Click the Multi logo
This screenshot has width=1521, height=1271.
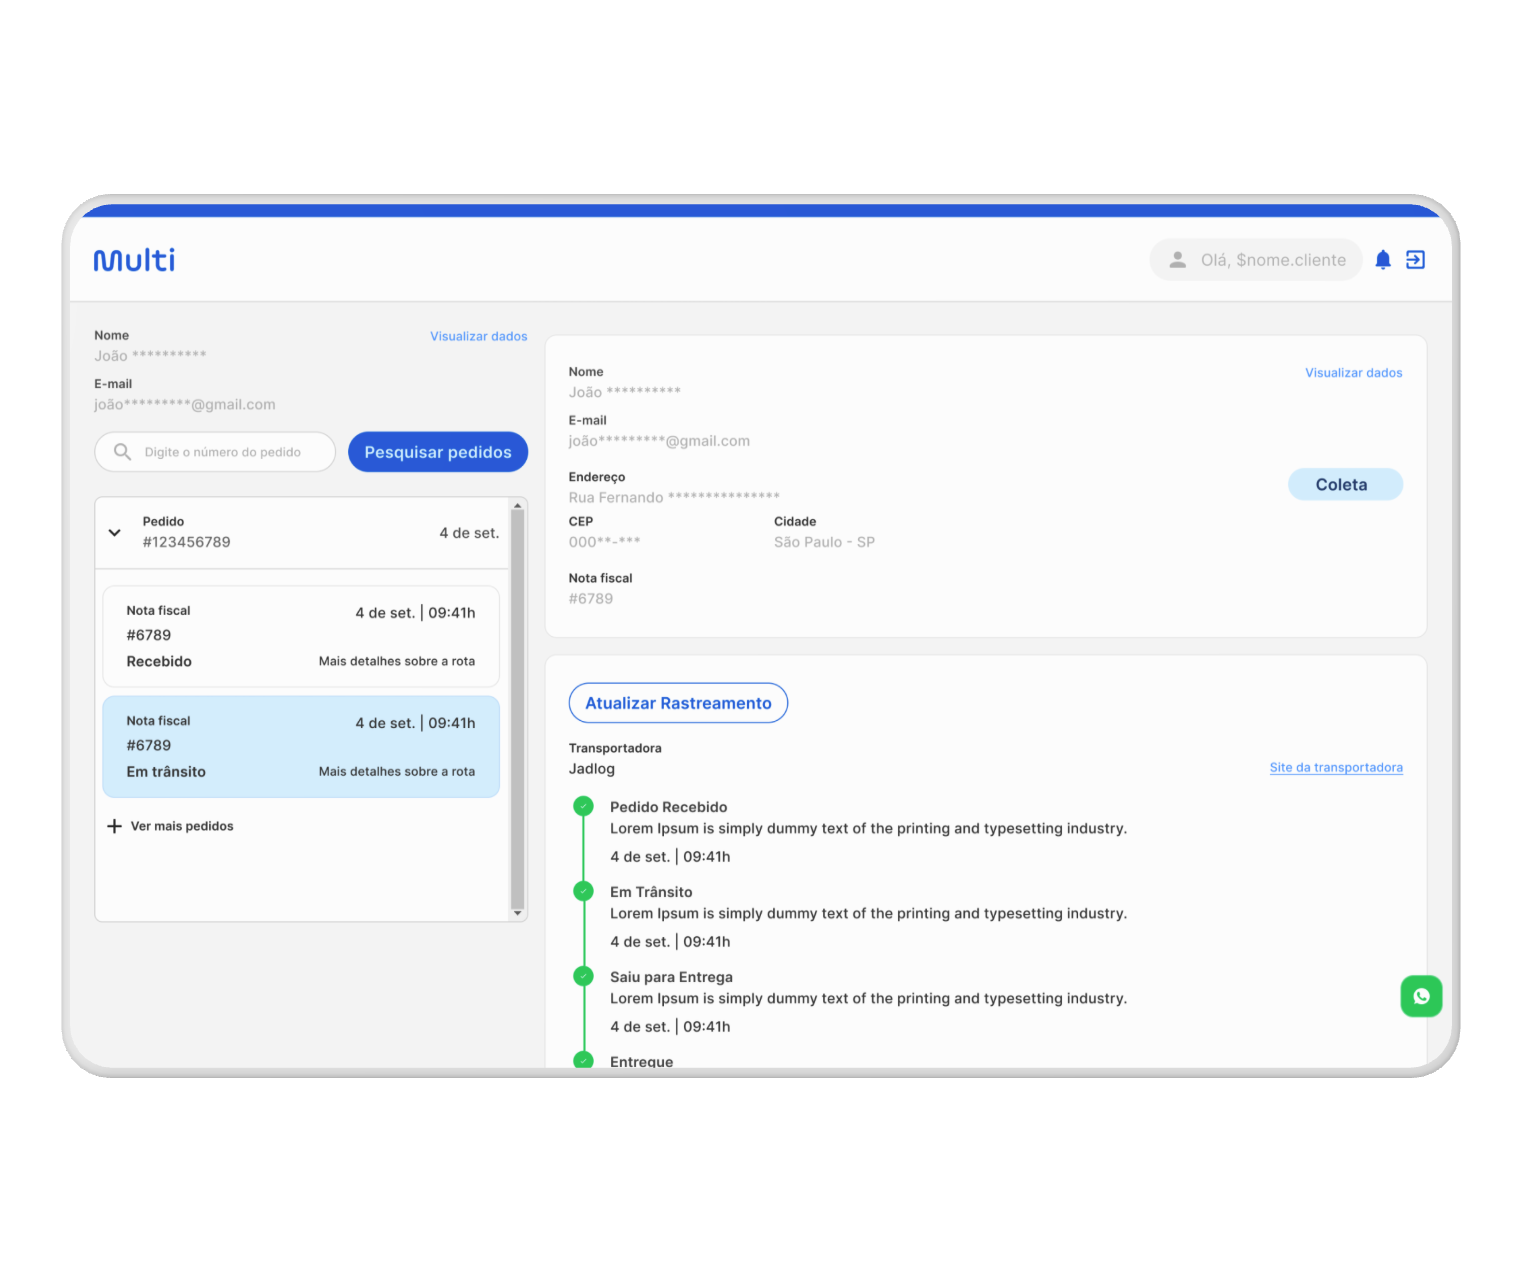tap(135, 261)
